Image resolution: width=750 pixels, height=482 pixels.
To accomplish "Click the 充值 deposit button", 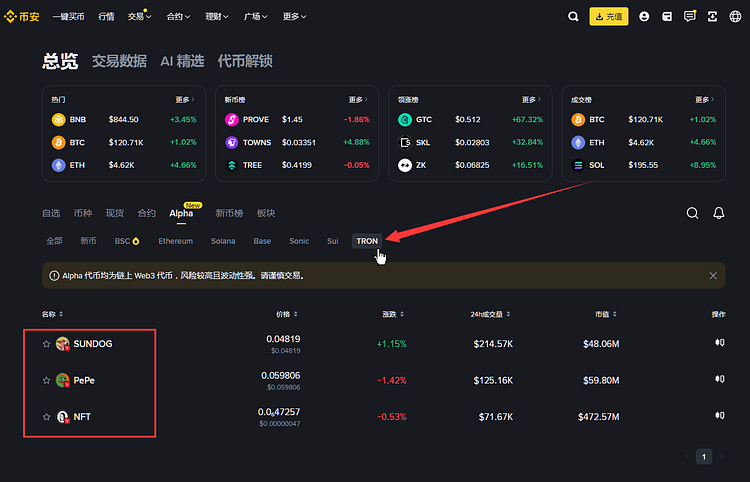I will (609, 17).
